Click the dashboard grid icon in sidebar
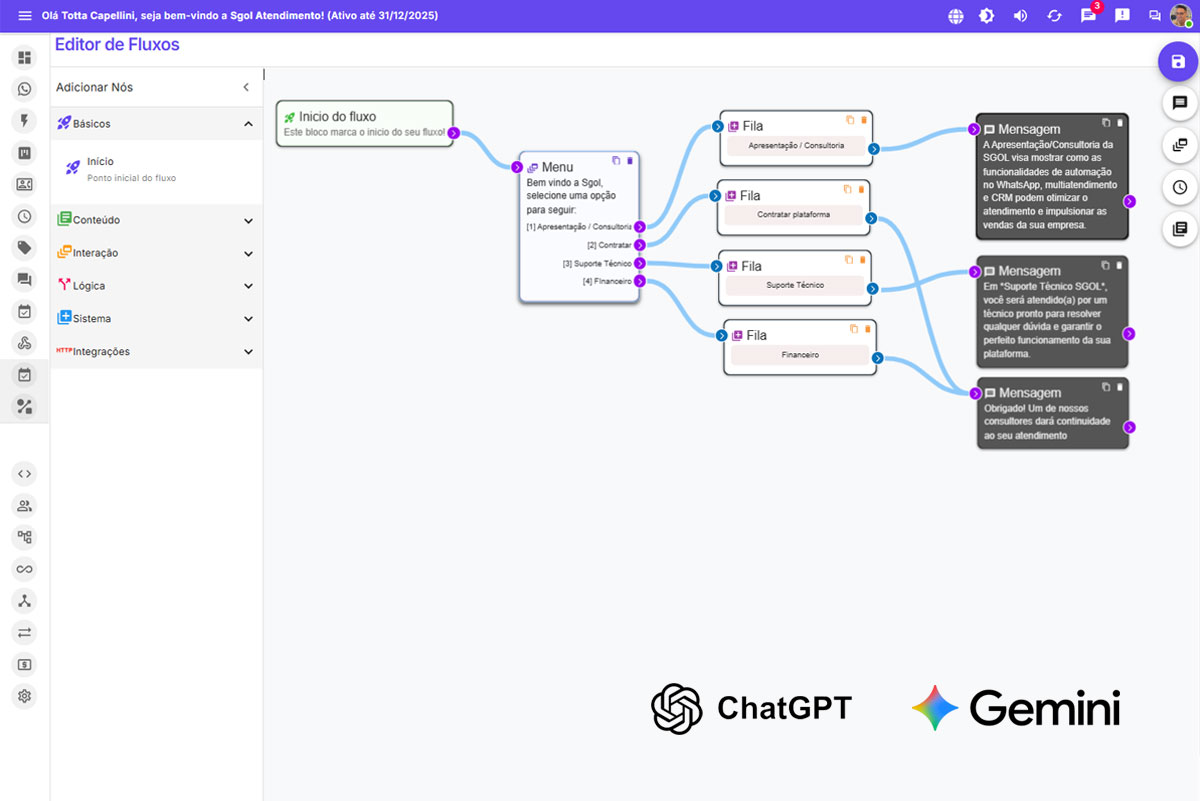This screenshot has width=1200, height=801. click(25, 58)
